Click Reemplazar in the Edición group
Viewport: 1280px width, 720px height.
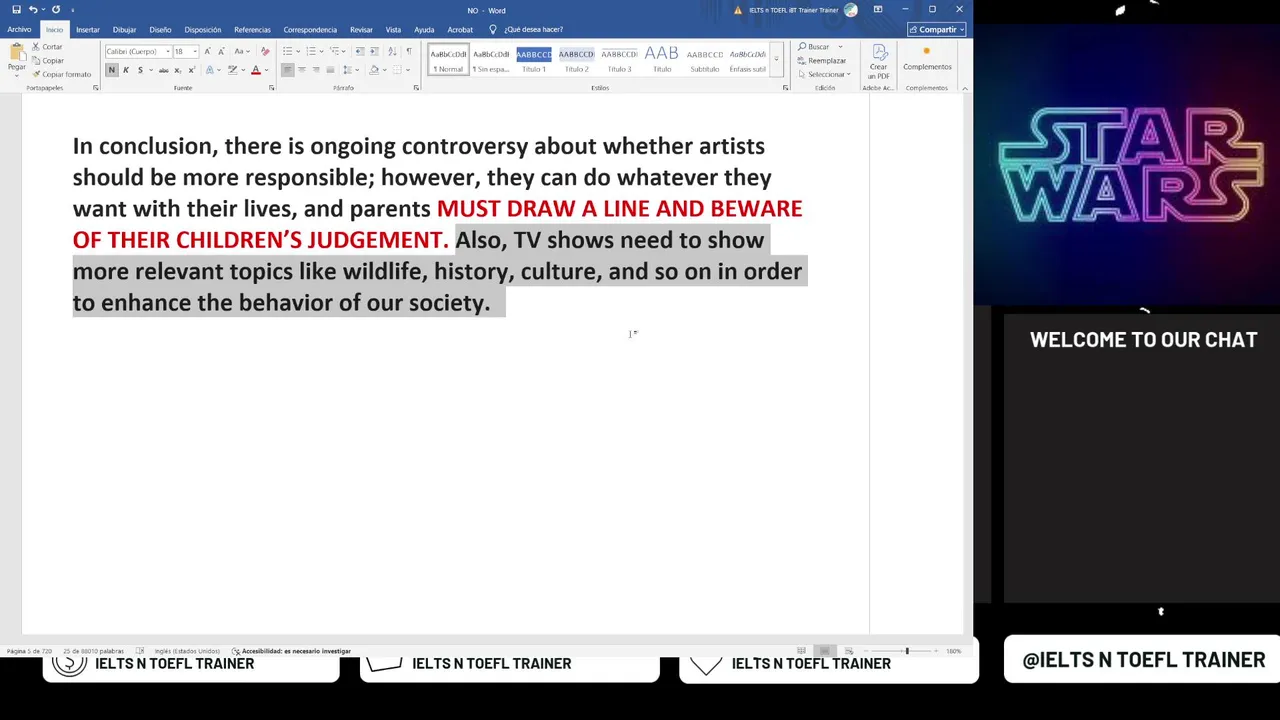[x=822, y=61]
